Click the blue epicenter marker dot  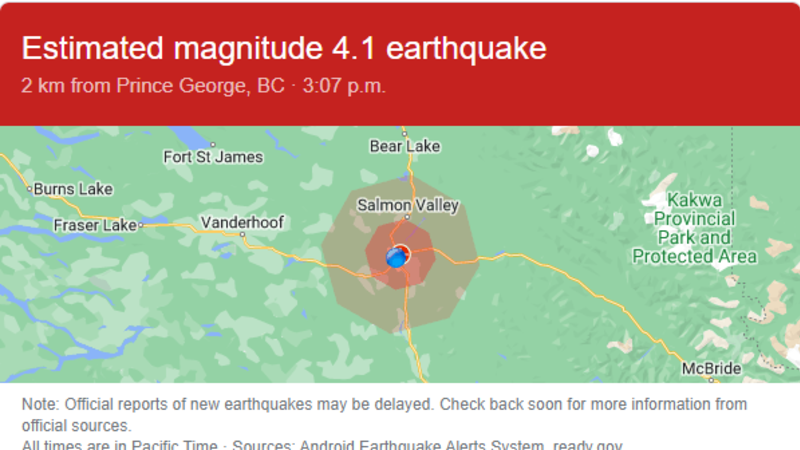click(396, 258)
